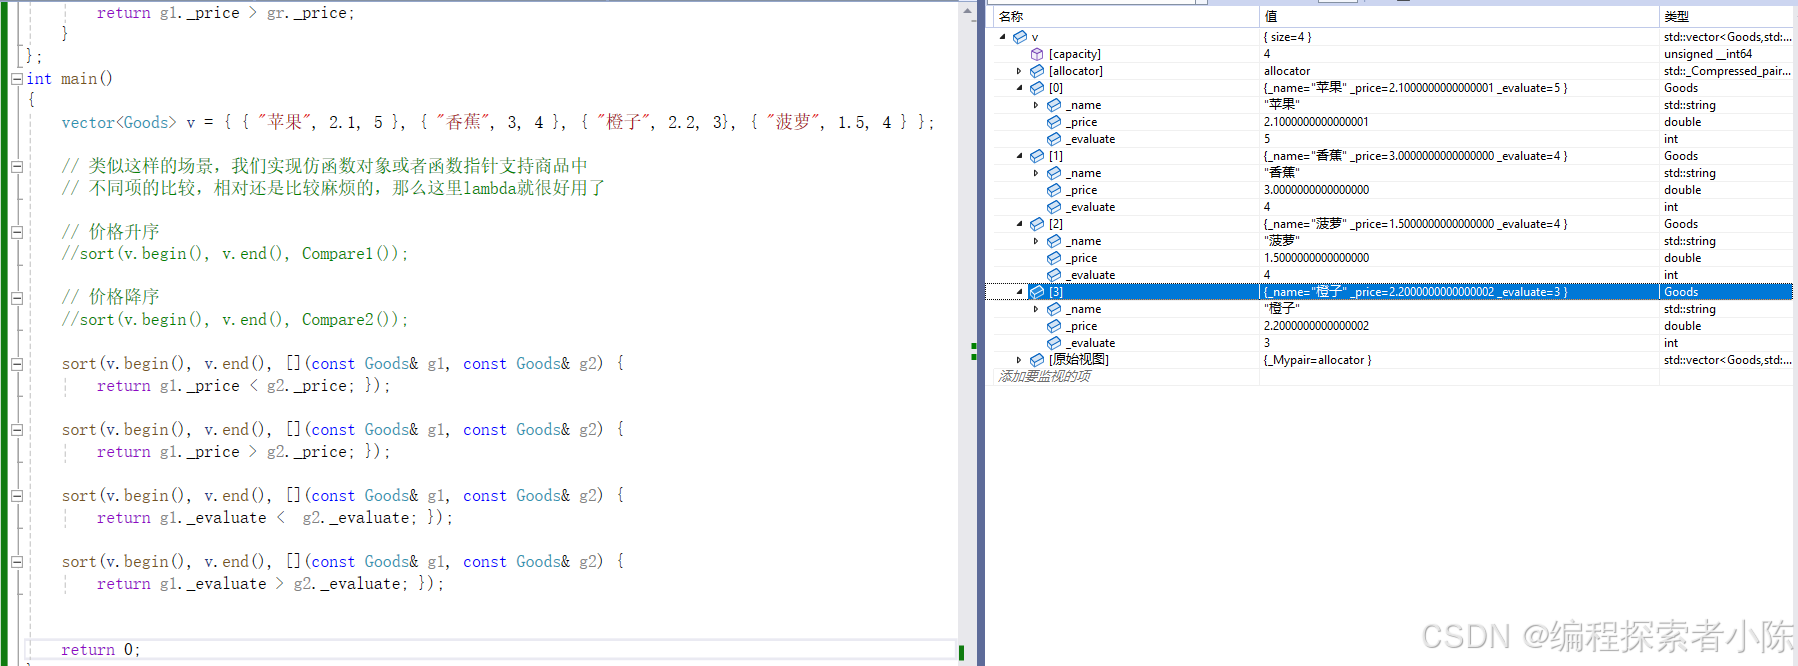
Task: Click the field icon of _price valued 1.5000000000000000
Action: [x=1054, y=258]
